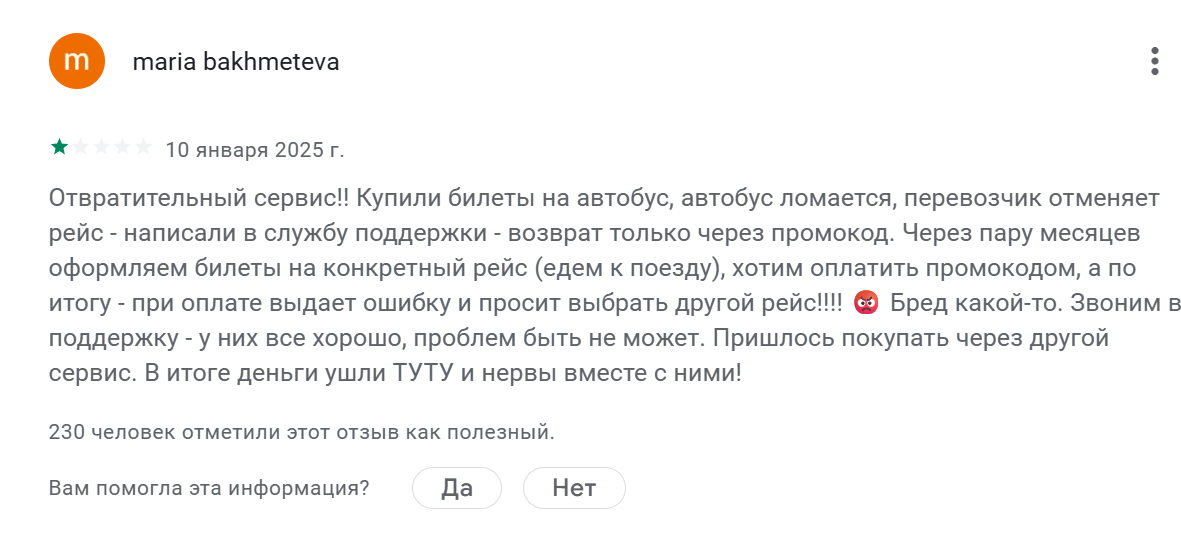Open the three-dot review options menu
1181x539 pixels.
1154,62
